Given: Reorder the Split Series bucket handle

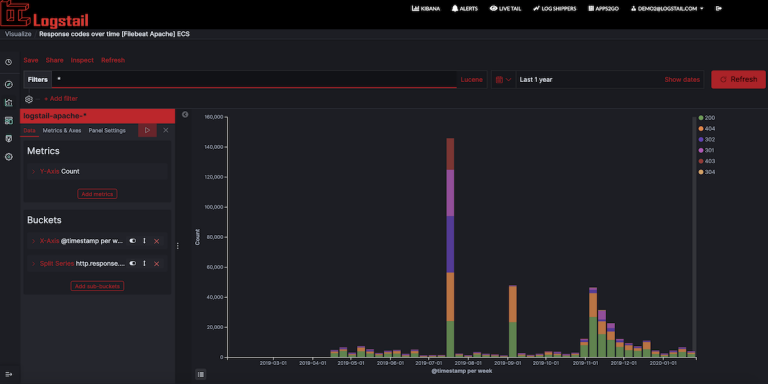Looking at the screenshot, I should [144, 264].
